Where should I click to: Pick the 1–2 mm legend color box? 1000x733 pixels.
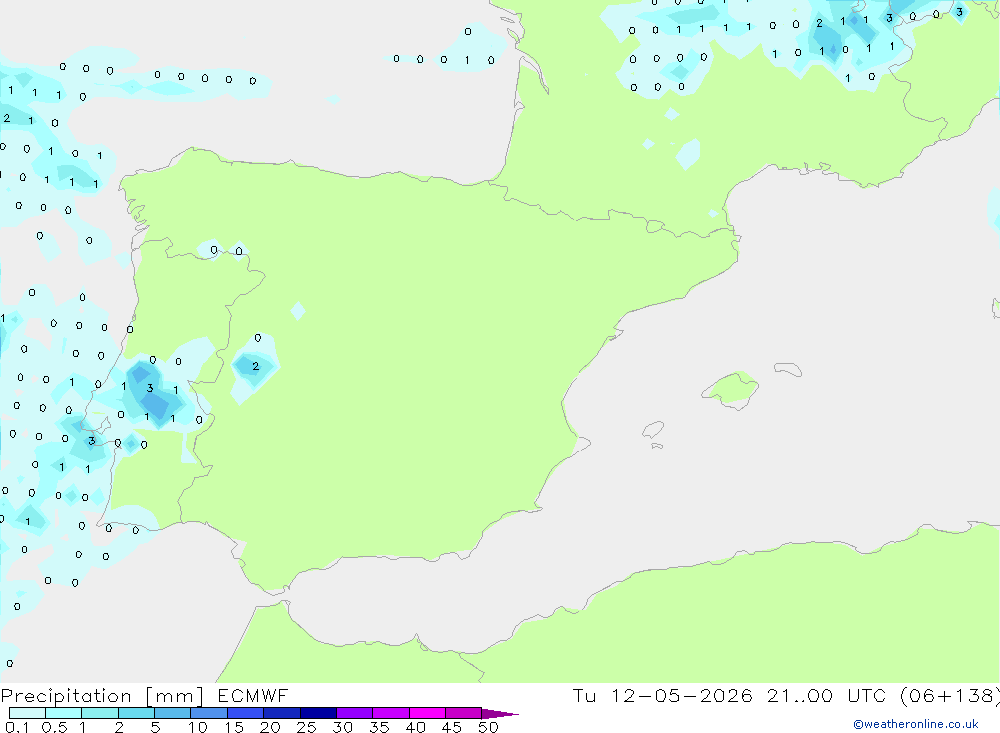pyautogui.click(x=100, y=713)
